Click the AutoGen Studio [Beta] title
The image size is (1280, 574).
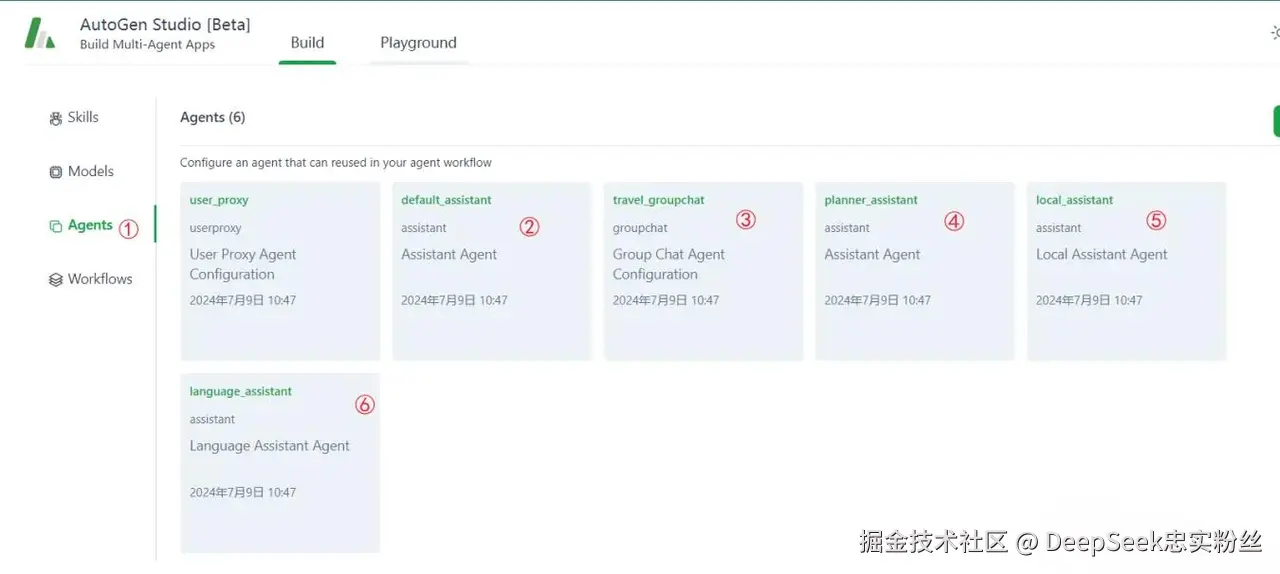pos(165,24)
